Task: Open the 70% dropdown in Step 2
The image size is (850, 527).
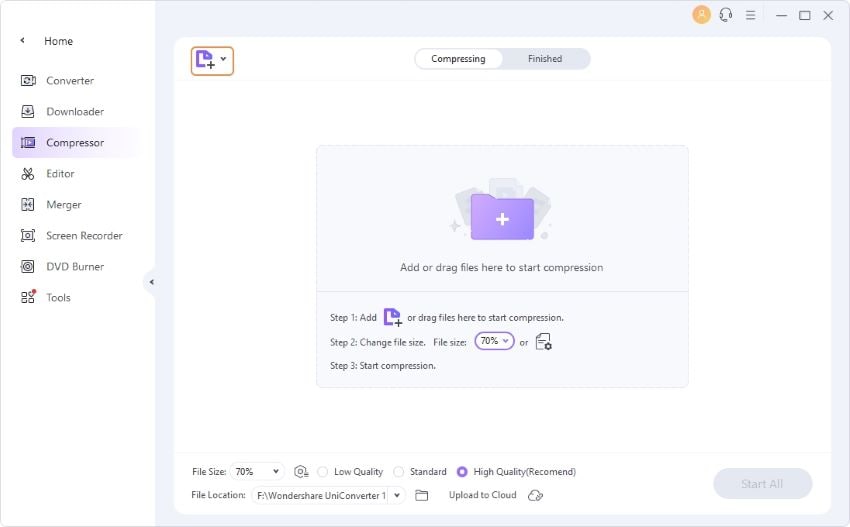Action: point(494,341)
